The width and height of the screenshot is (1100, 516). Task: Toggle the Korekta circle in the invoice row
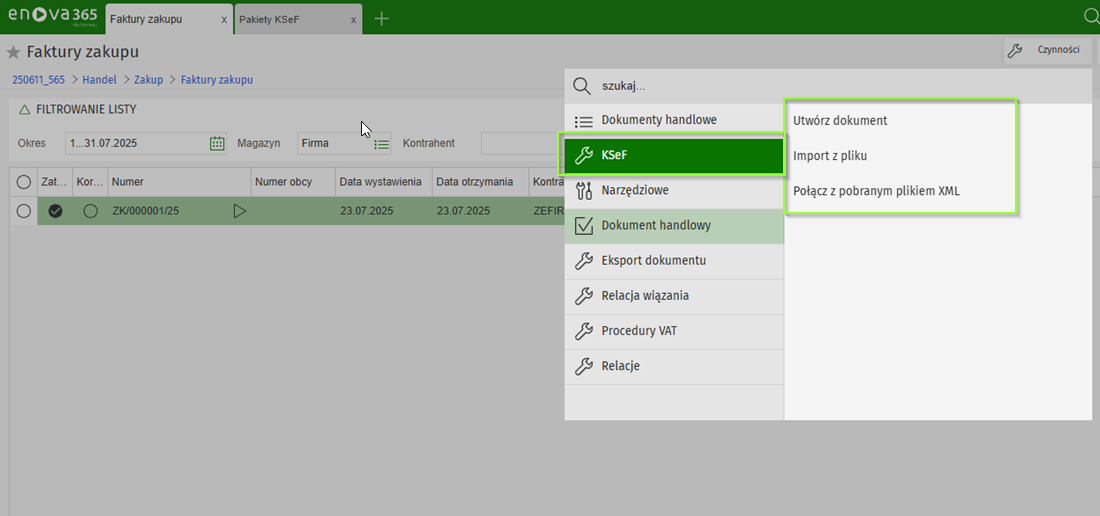[90, 211]
